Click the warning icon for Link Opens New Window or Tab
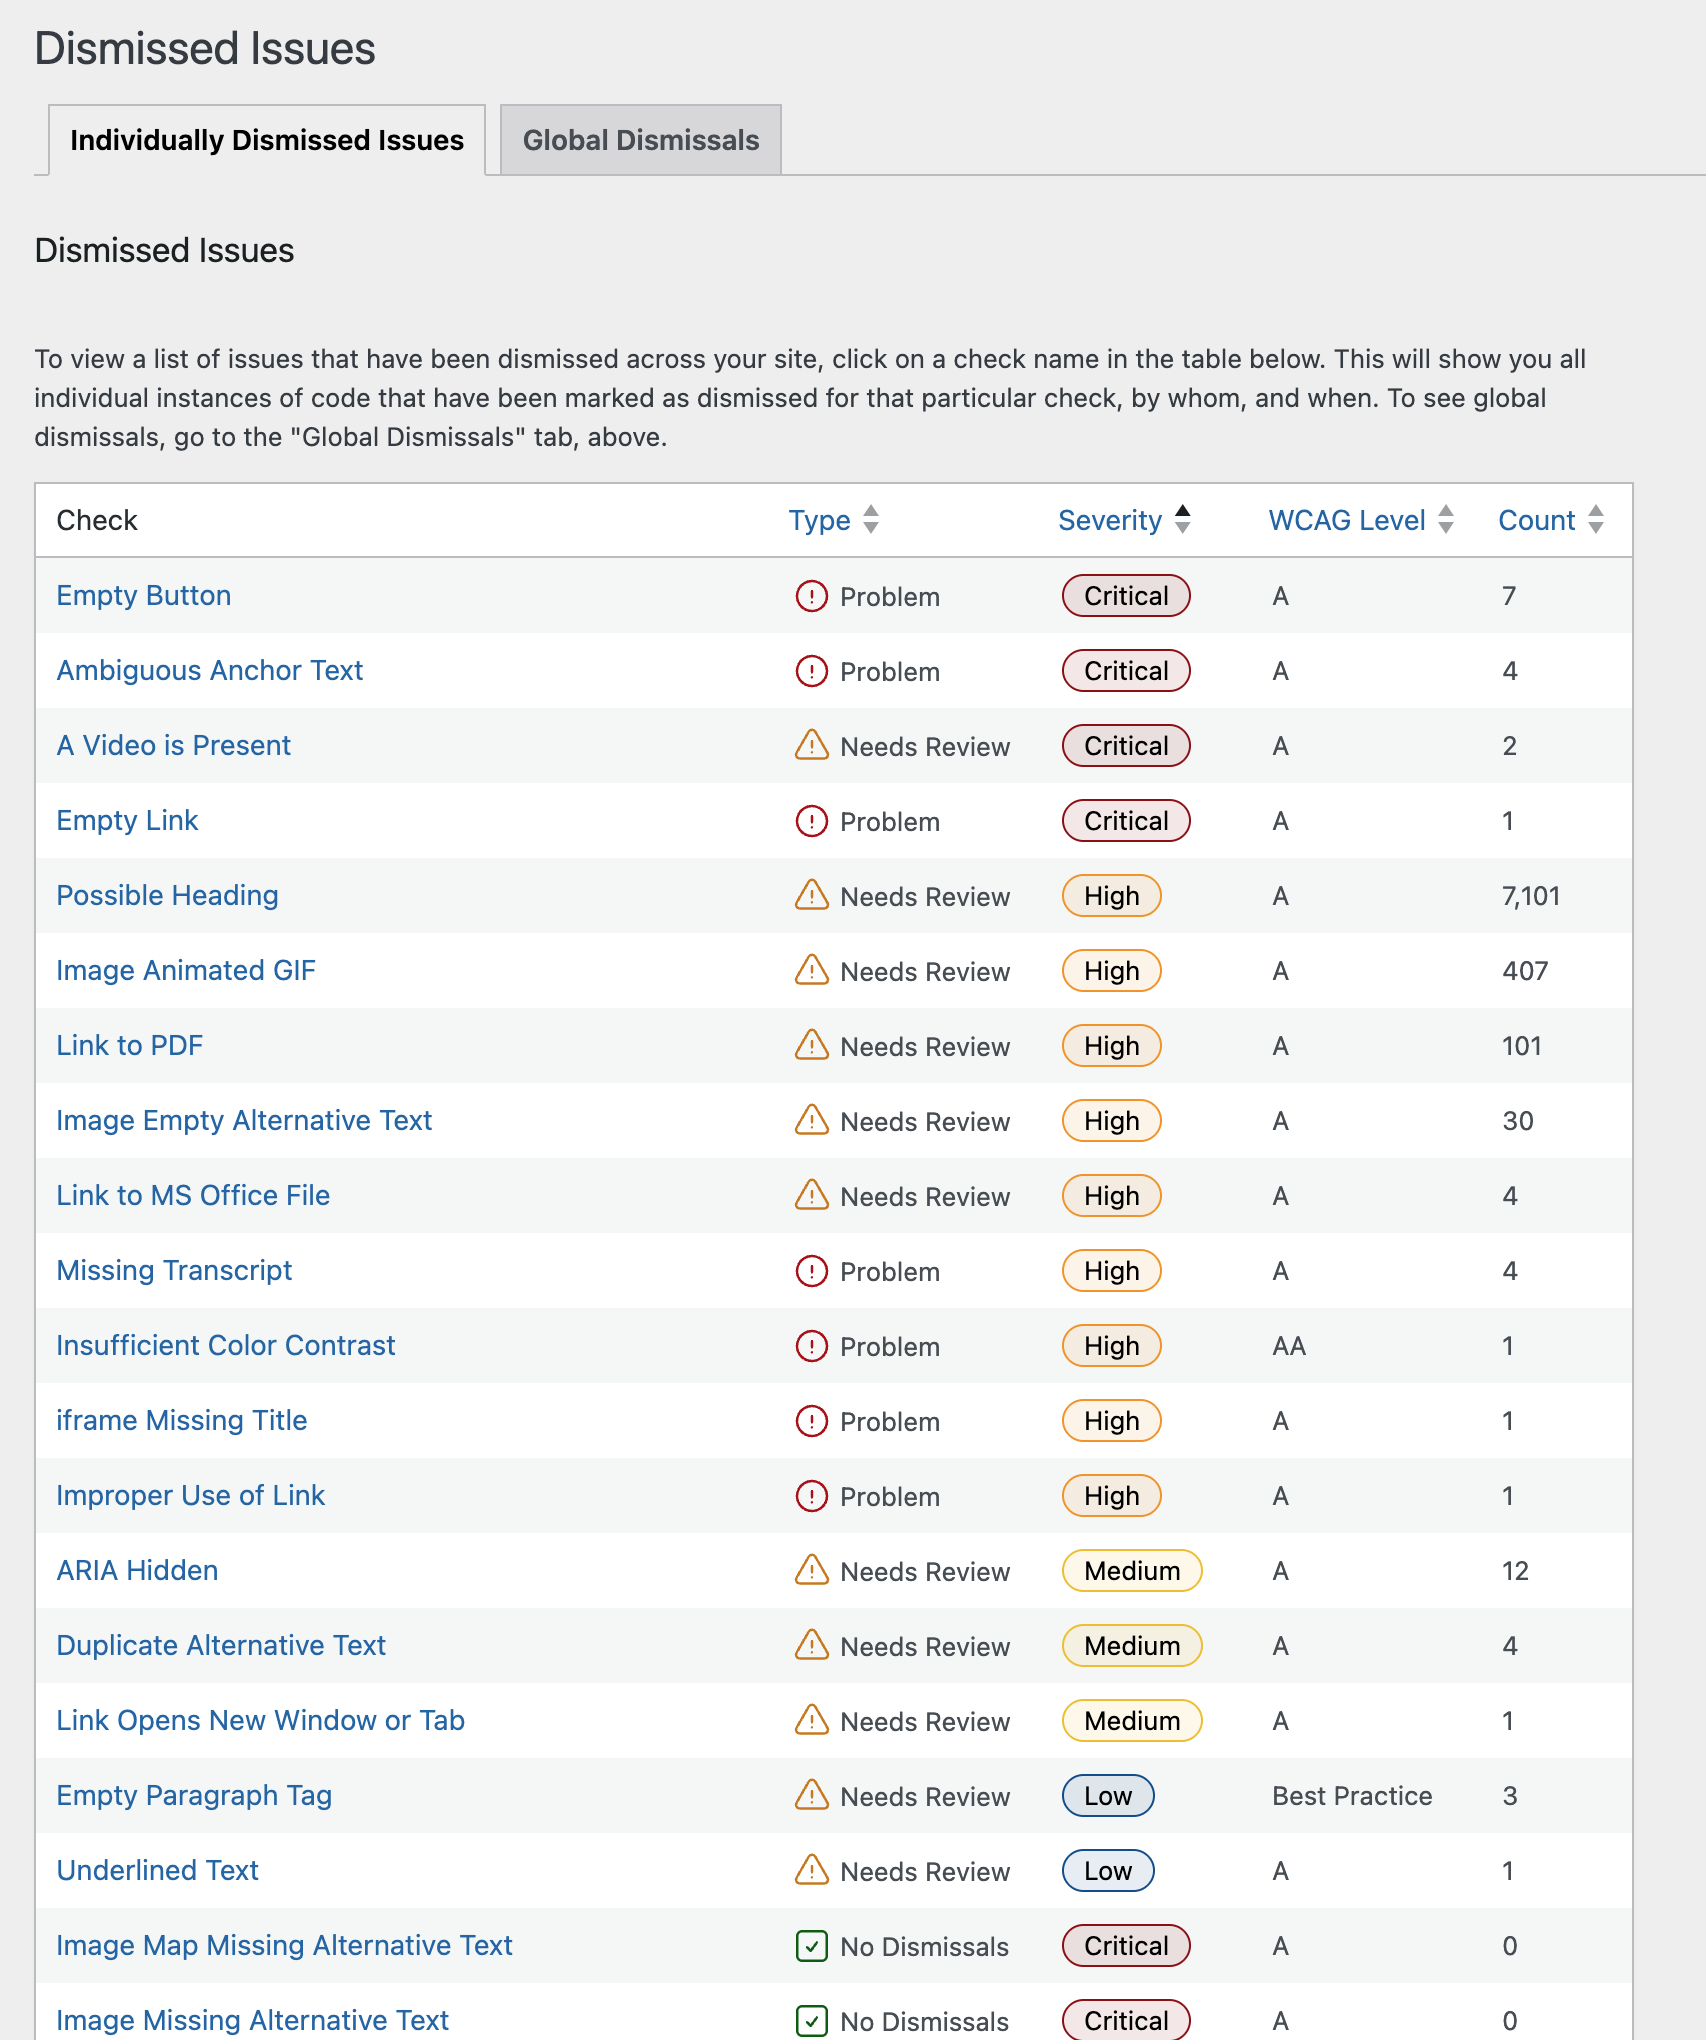1706x2040 pixels. pos(813,1721)
